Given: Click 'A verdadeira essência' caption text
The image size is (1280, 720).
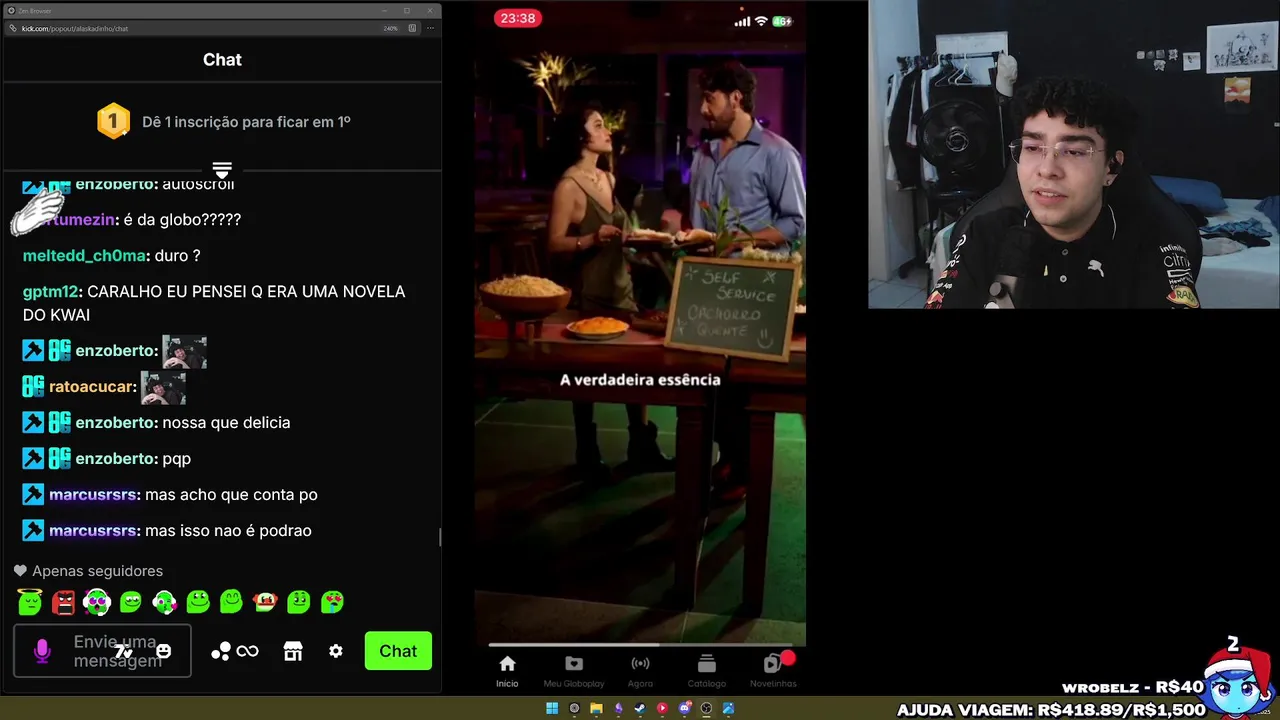Looking at the screenshot, I should 640,380.
